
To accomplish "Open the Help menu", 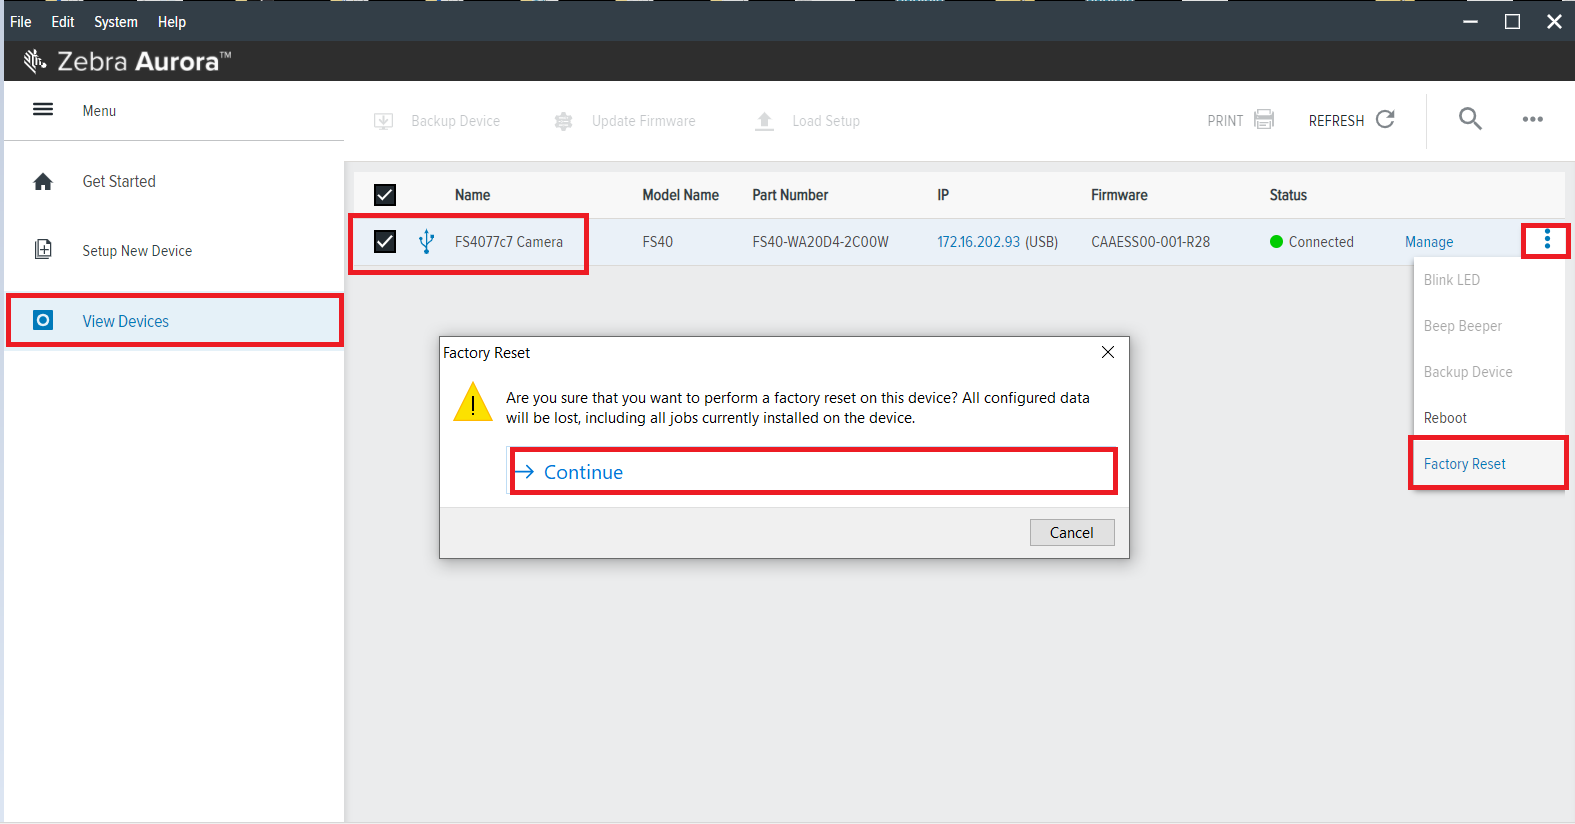I will 172,22.
